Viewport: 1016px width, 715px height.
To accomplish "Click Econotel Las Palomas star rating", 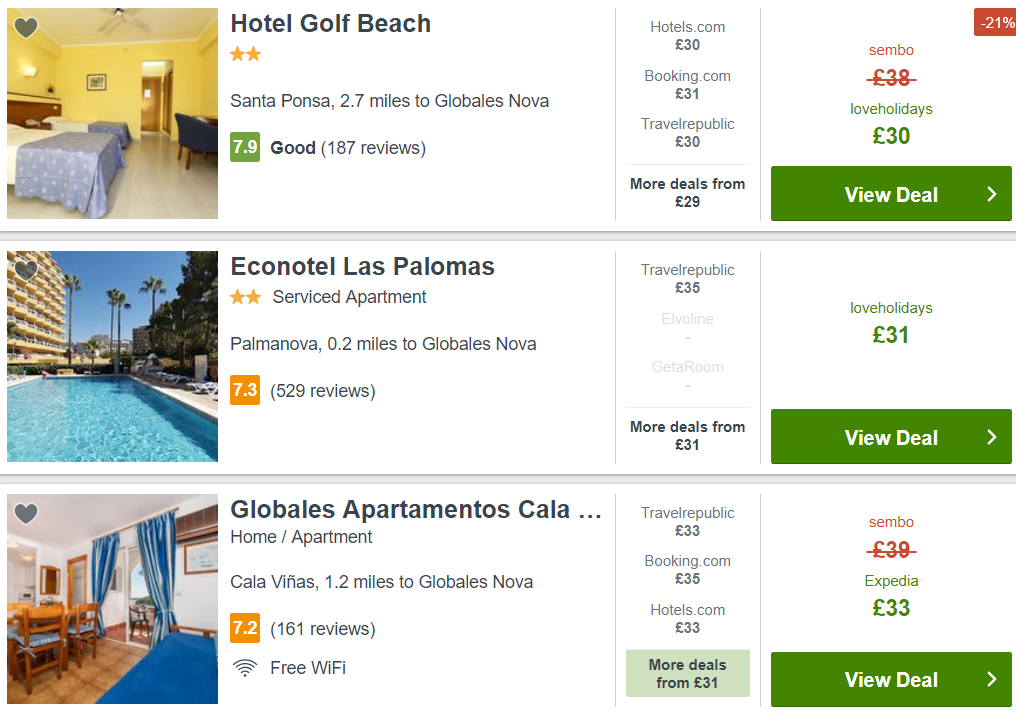I will click(x=245, y=297).
